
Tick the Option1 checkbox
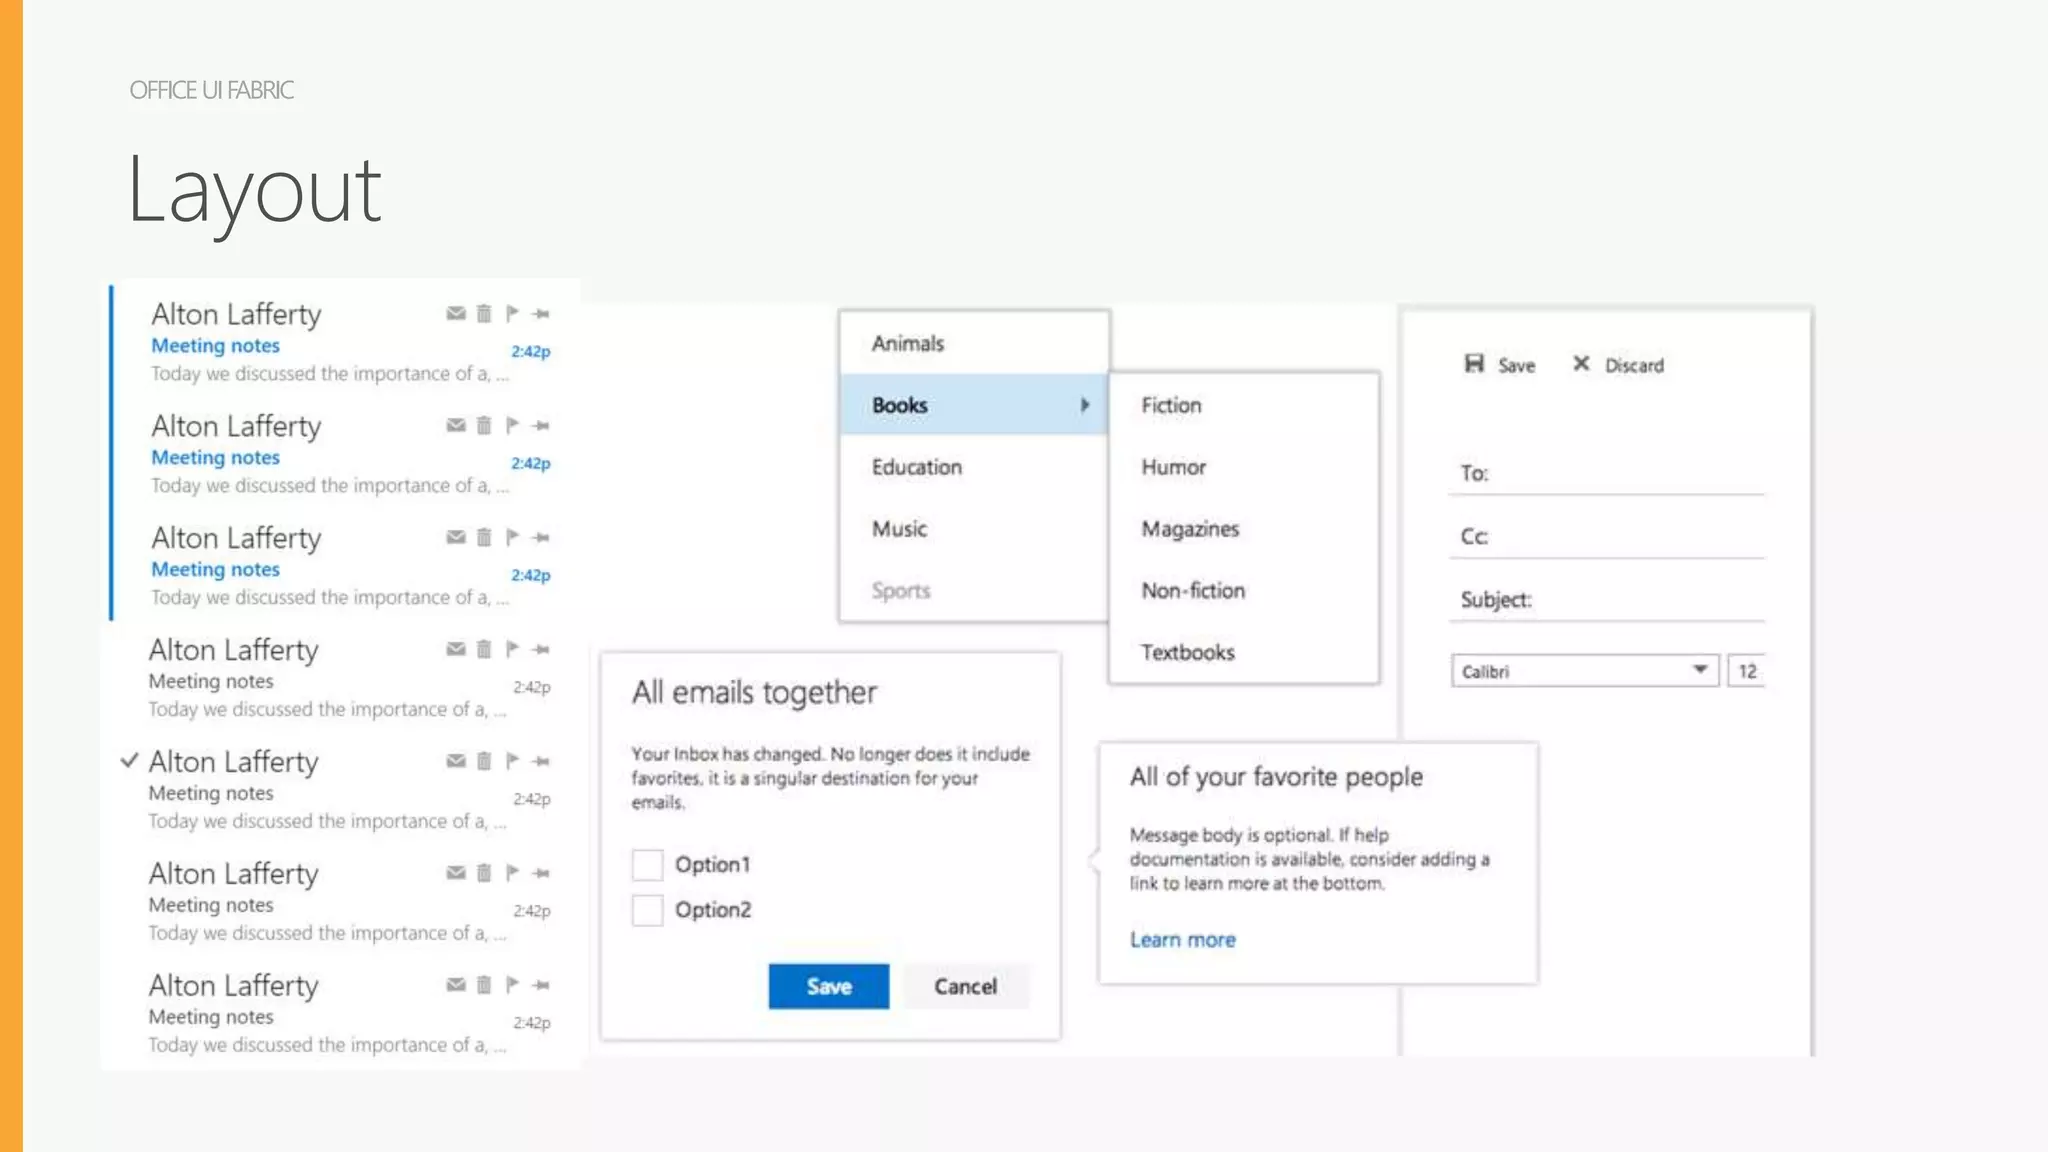[647, 864]
